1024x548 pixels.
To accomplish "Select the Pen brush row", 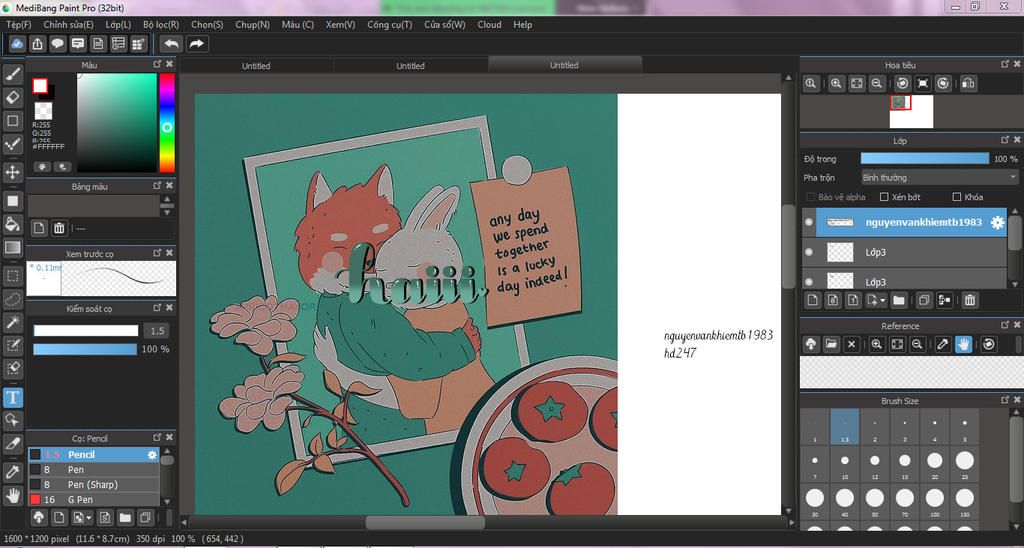I will [x=93, y=469].
